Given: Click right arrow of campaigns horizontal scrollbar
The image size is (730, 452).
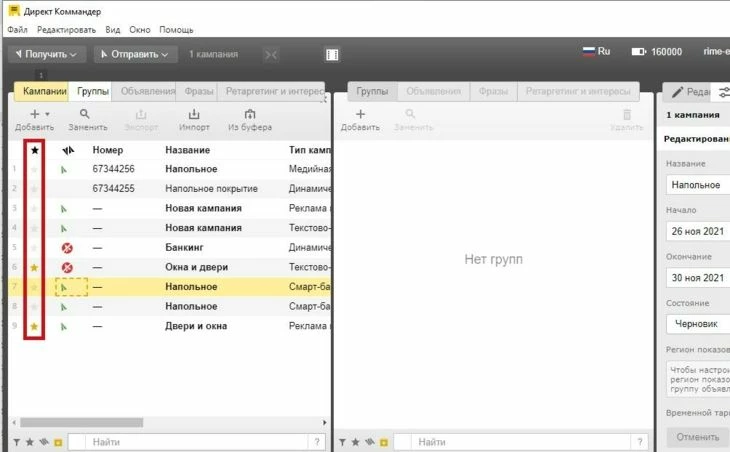Looking at the screenshot, I should (x=324, y=423).
